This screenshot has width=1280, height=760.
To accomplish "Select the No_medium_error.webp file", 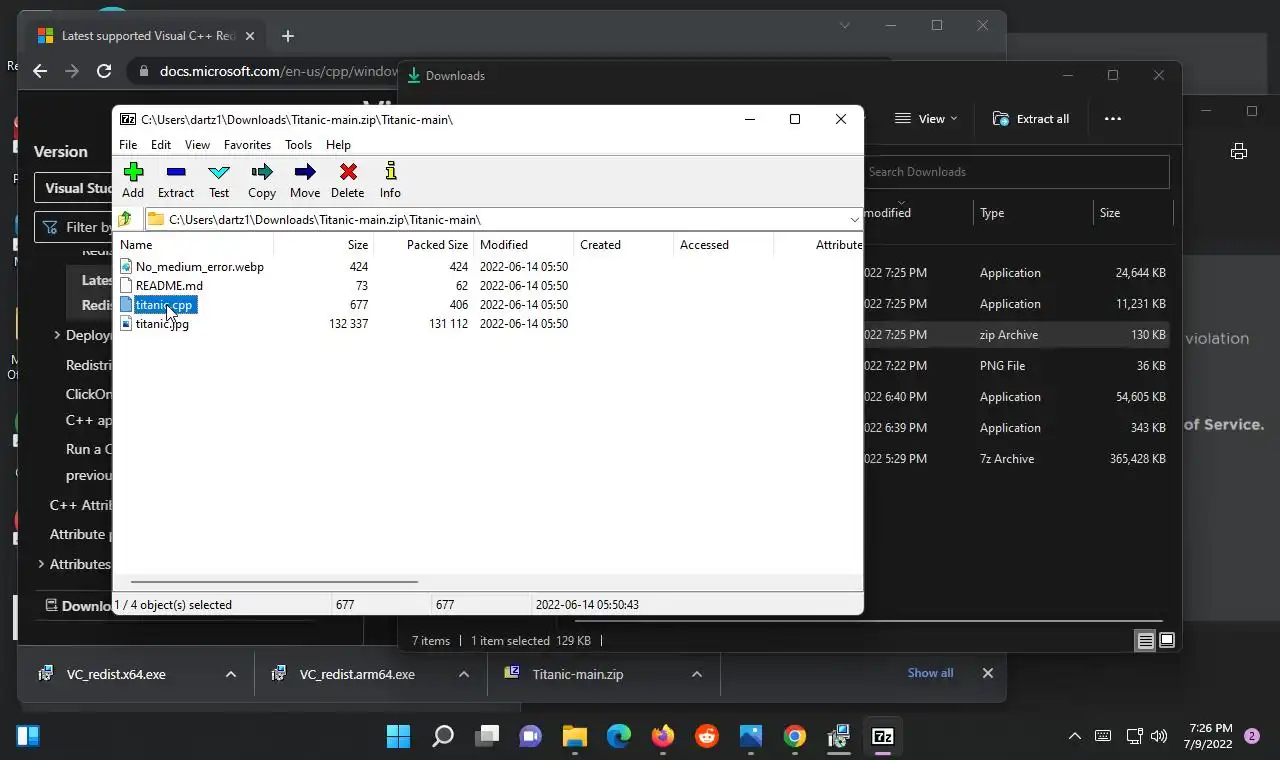I will (200, 267).
